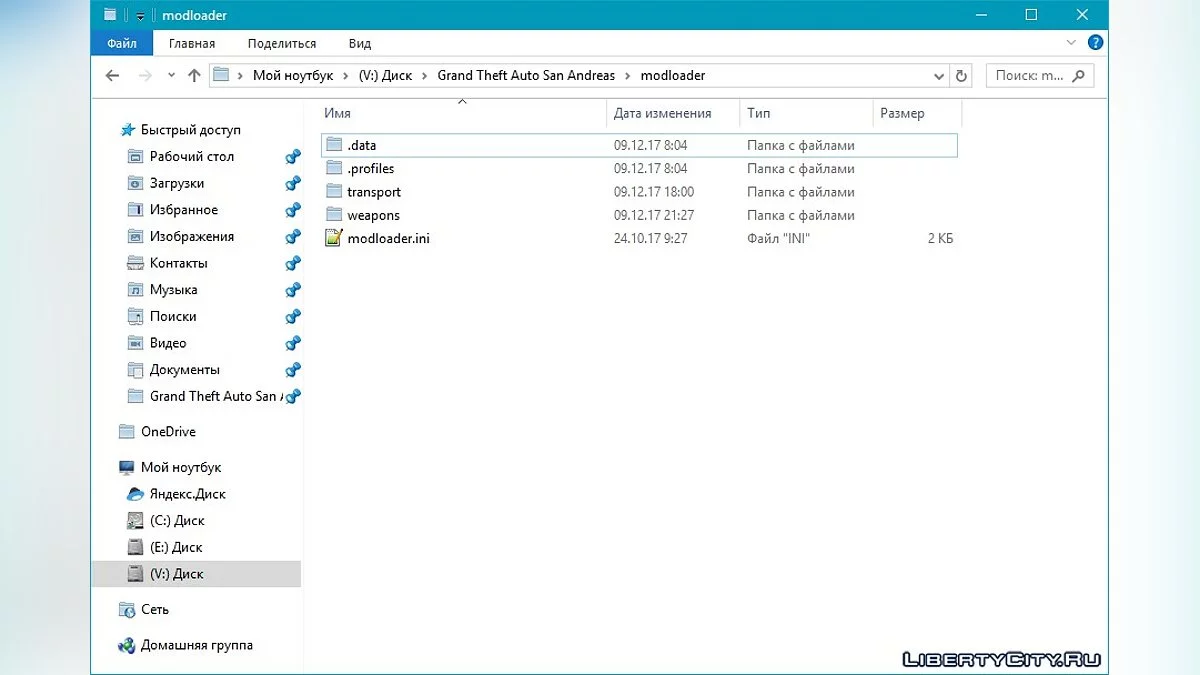Open Быстрый доступ in navigation pane
The width and height of the screenshot is (1200, 675).
[x=190, y=130]
